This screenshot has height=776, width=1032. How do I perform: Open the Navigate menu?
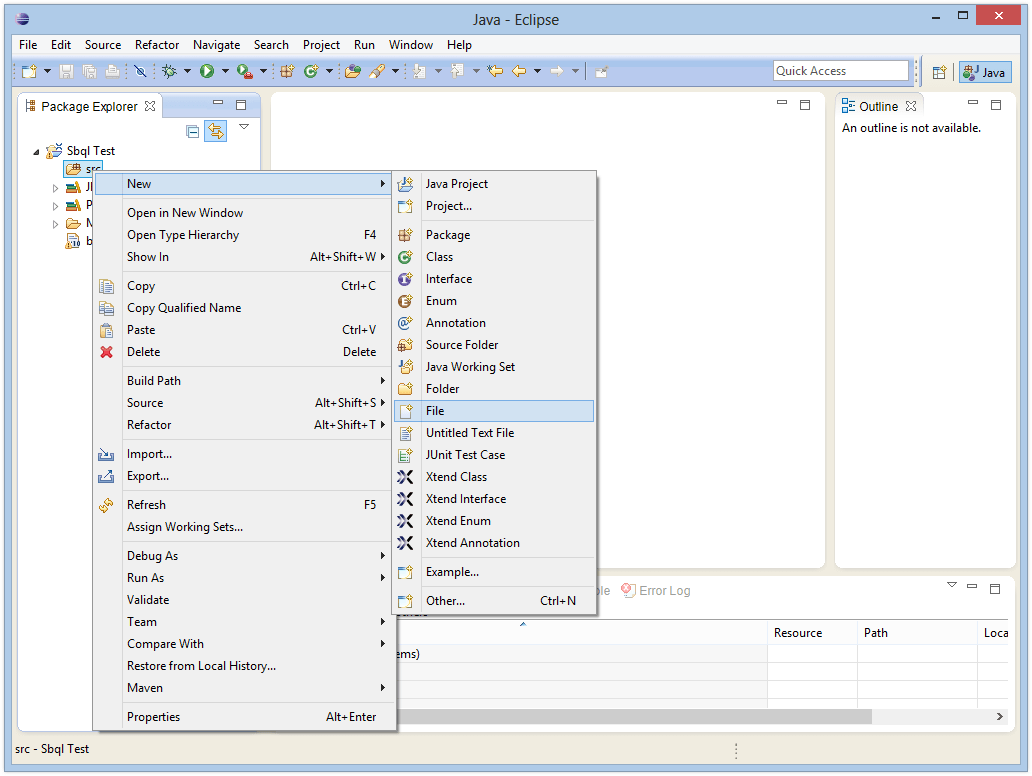(217, 45)
